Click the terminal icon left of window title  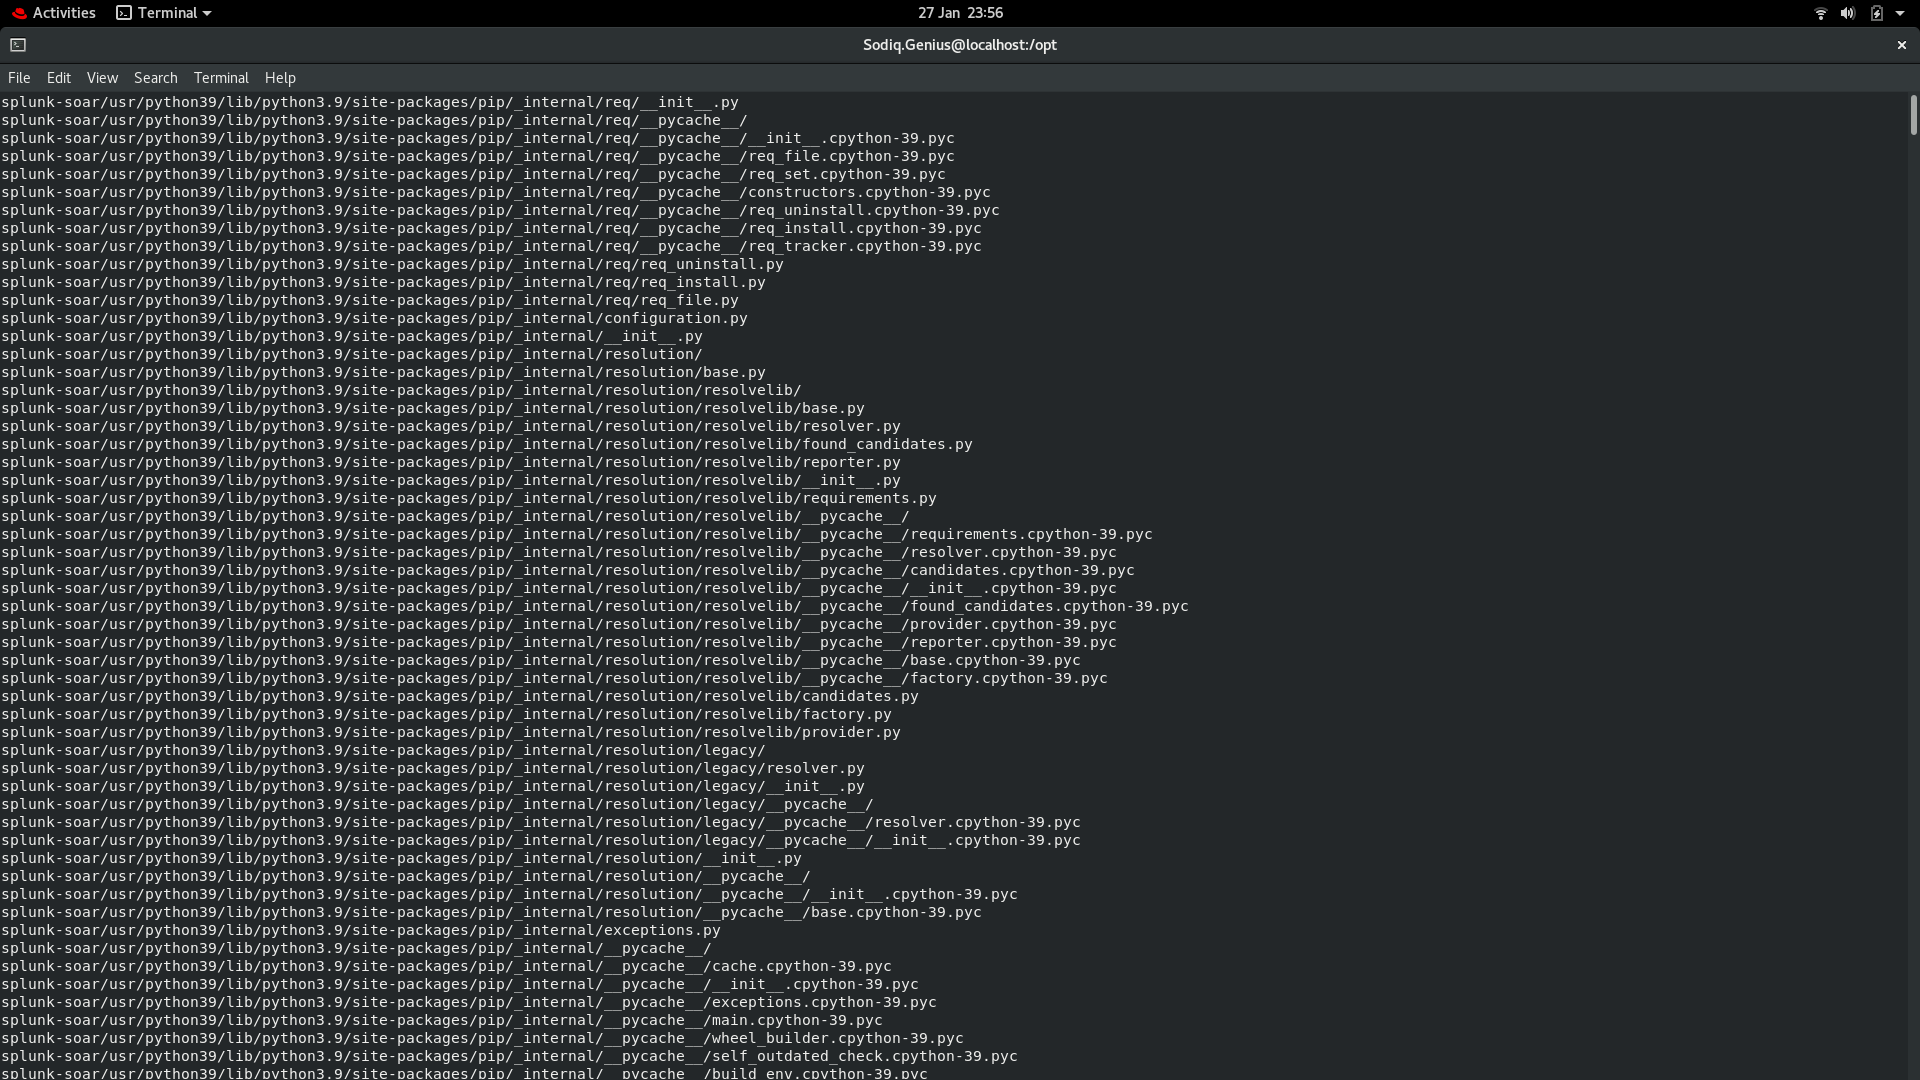(x=18, y=45)
